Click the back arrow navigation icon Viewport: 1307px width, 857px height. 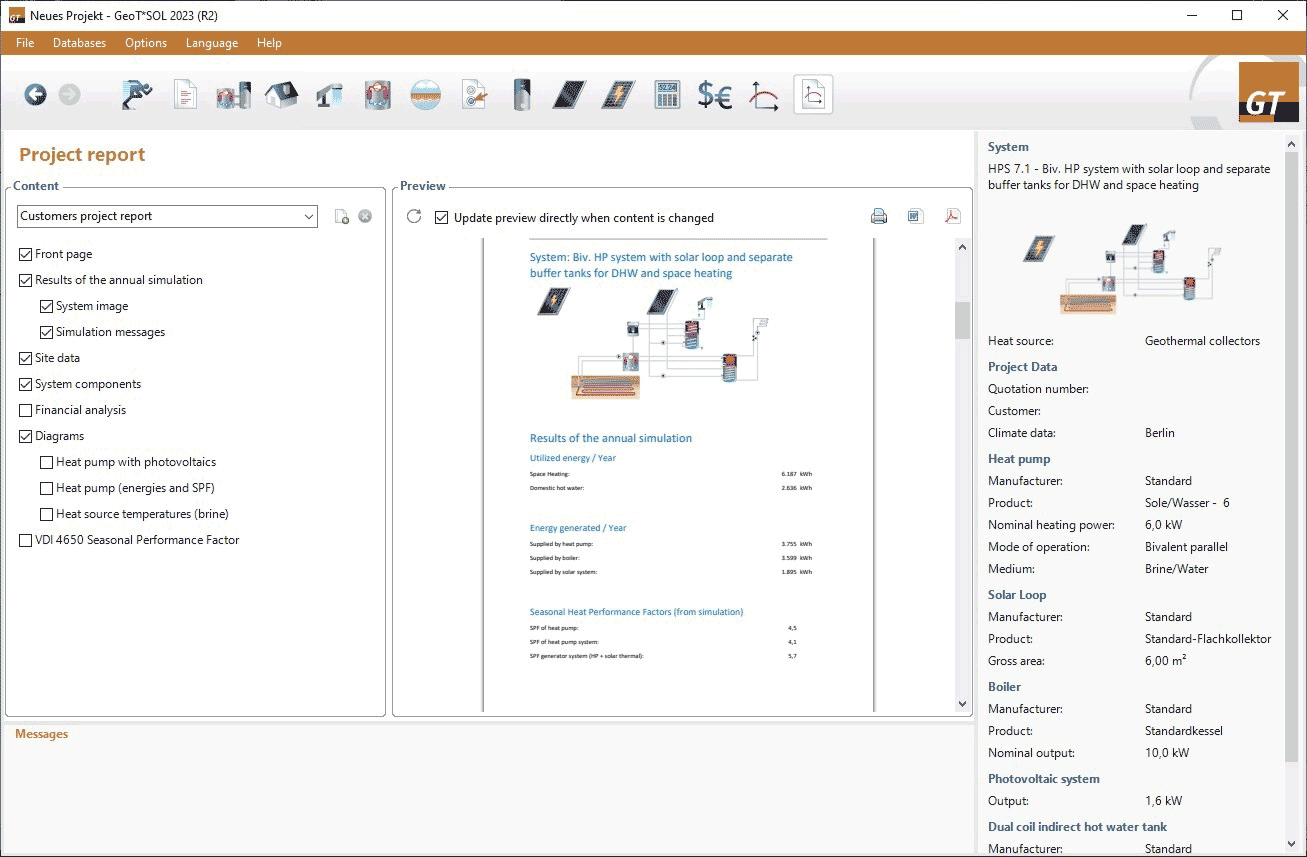36,95
